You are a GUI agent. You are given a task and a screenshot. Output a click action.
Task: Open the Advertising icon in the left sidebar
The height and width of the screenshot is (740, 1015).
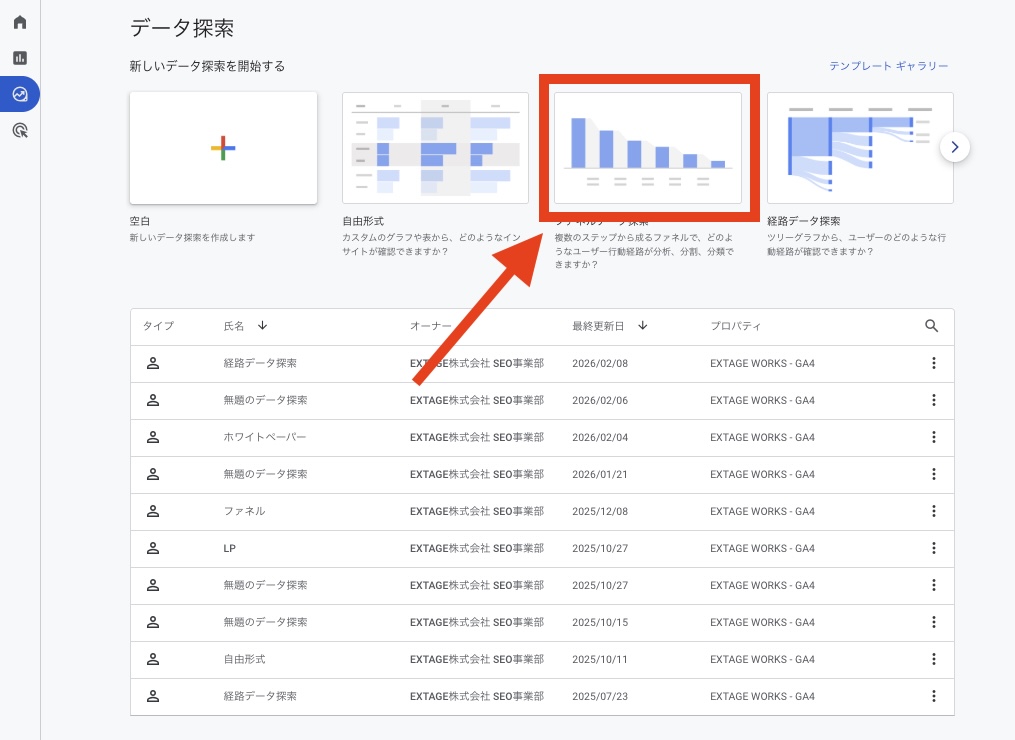19,131
